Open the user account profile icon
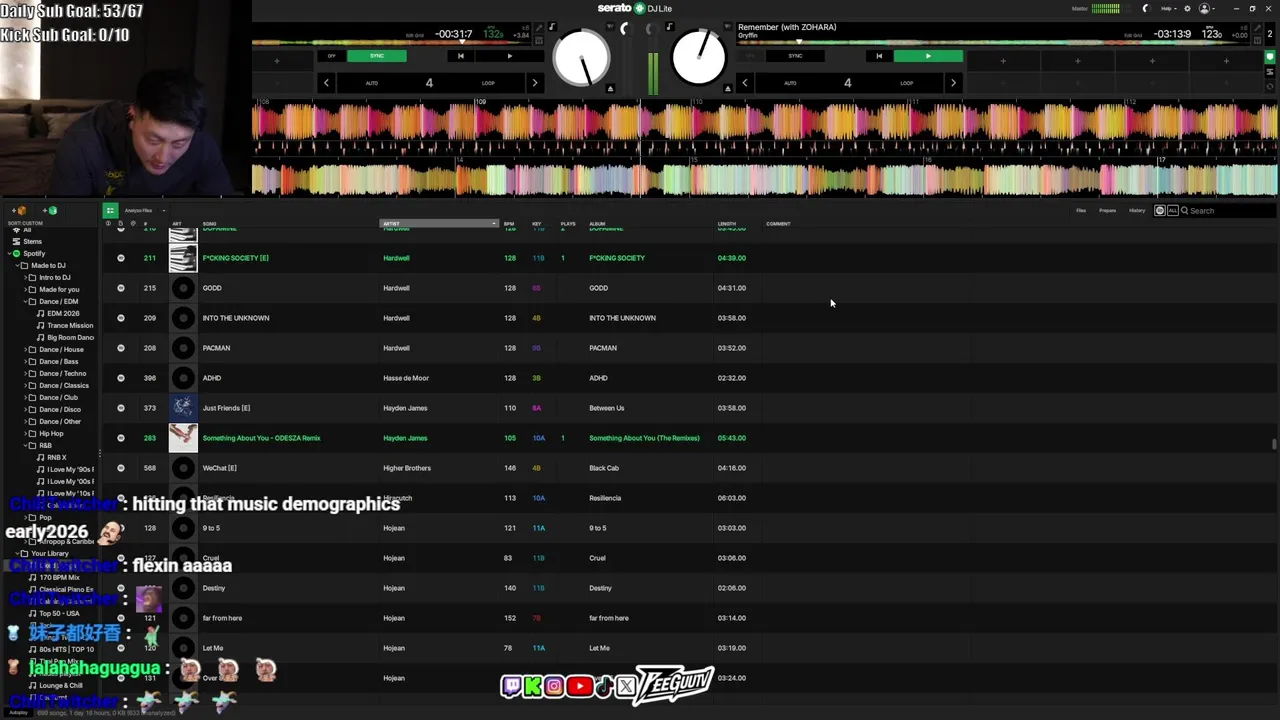Viewport: 1280px width, 720px height. pyautogui.click(x=1204, y=8)
